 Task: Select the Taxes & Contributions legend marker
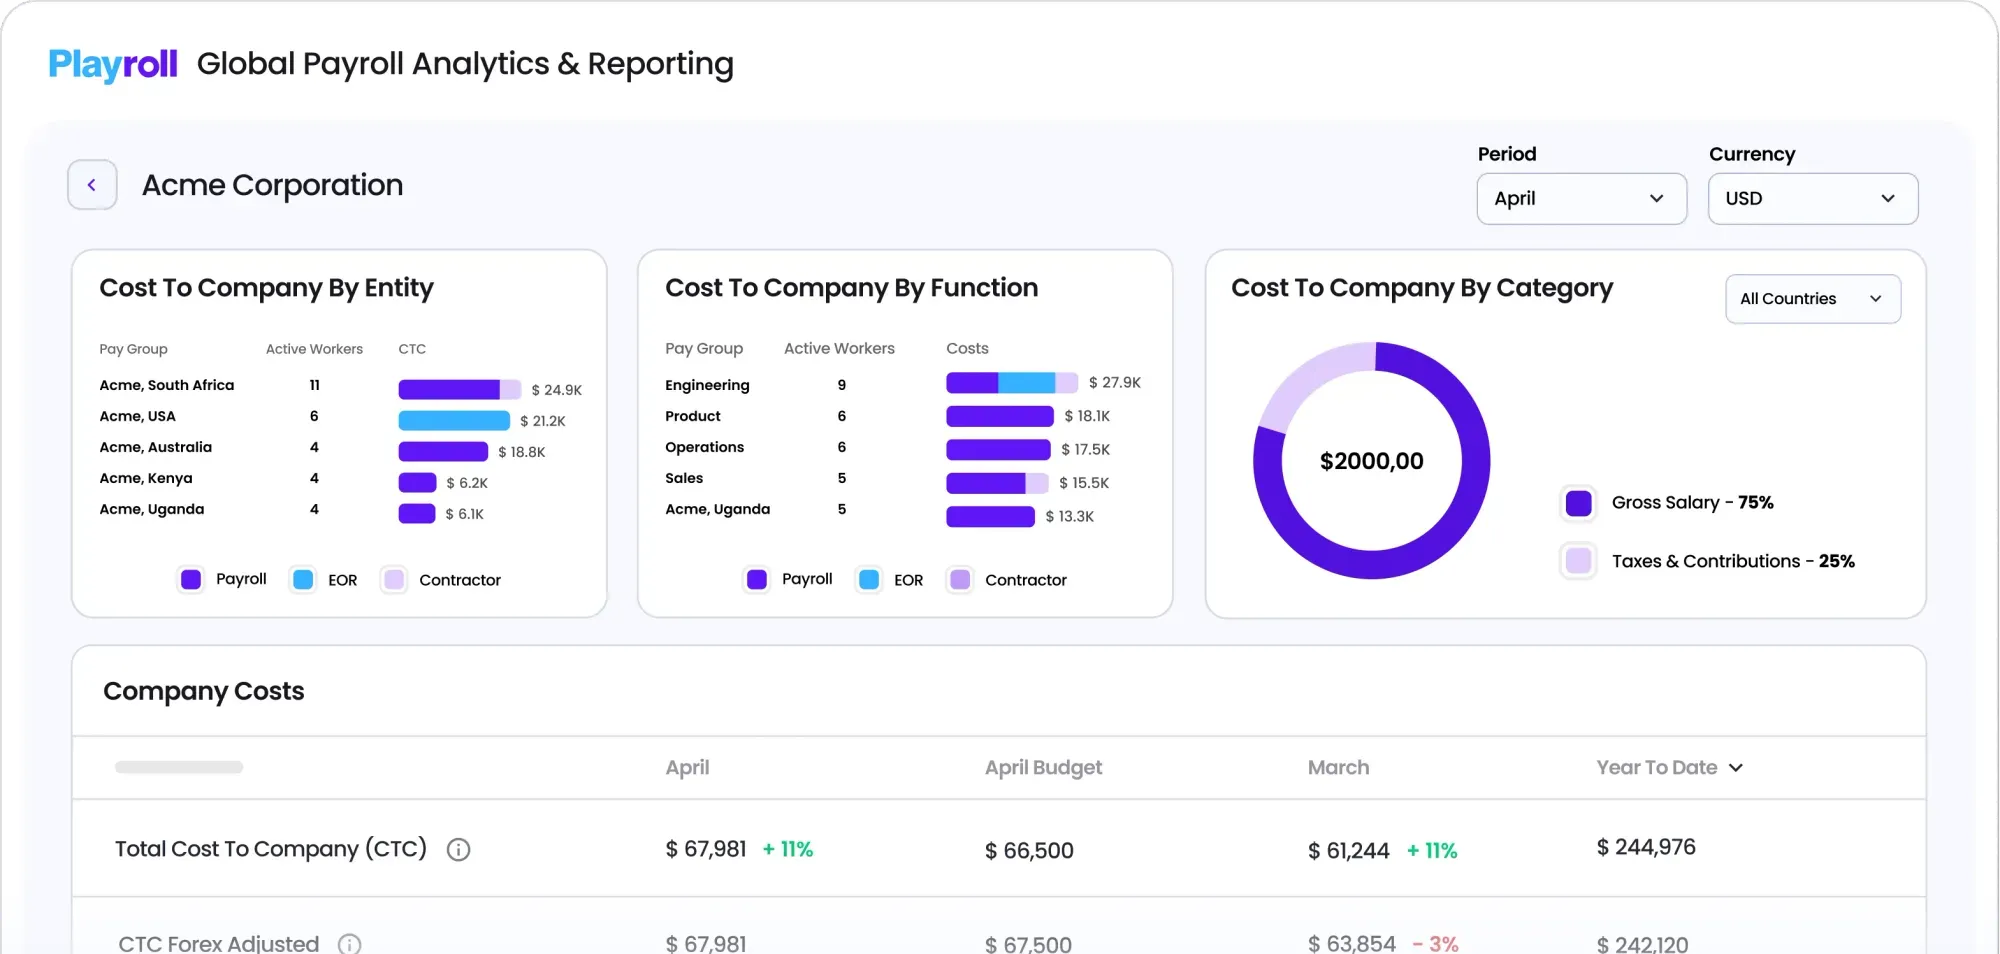click(1578, 561)
